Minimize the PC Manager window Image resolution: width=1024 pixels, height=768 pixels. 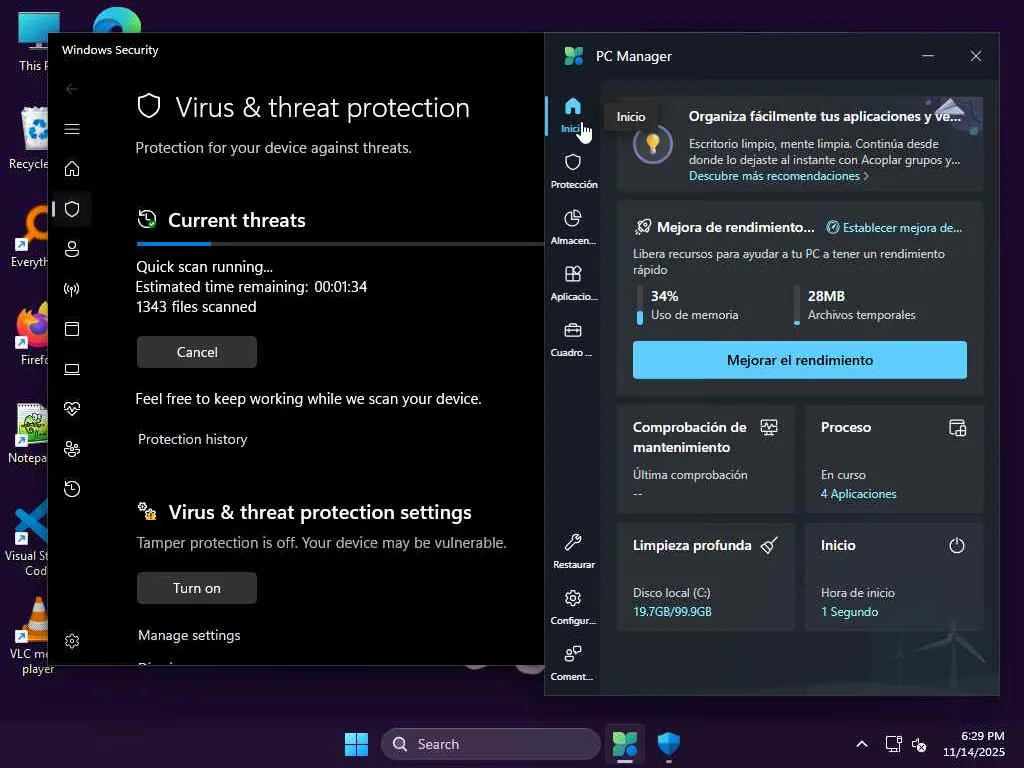[x=927, y=56]
